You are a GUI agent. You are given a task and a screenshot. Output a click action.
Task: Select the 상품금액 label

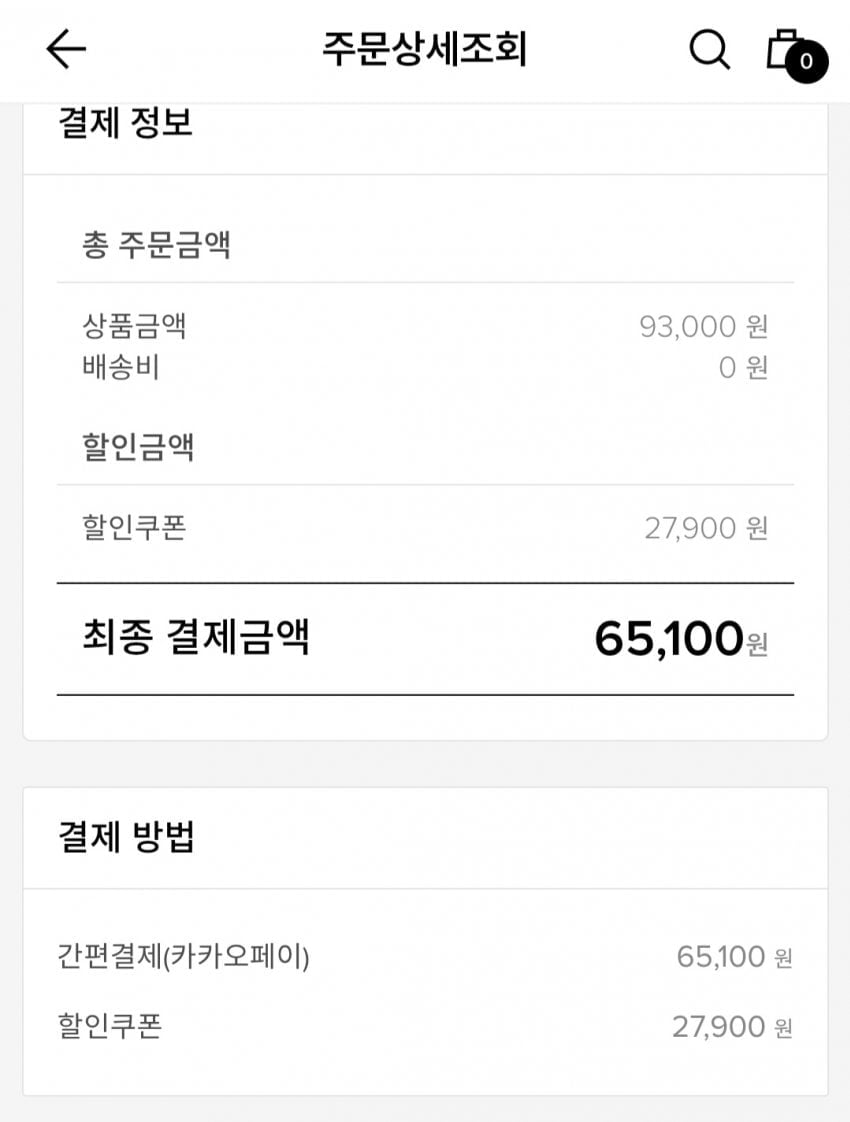pyautogui.click(x=134, y=326)
